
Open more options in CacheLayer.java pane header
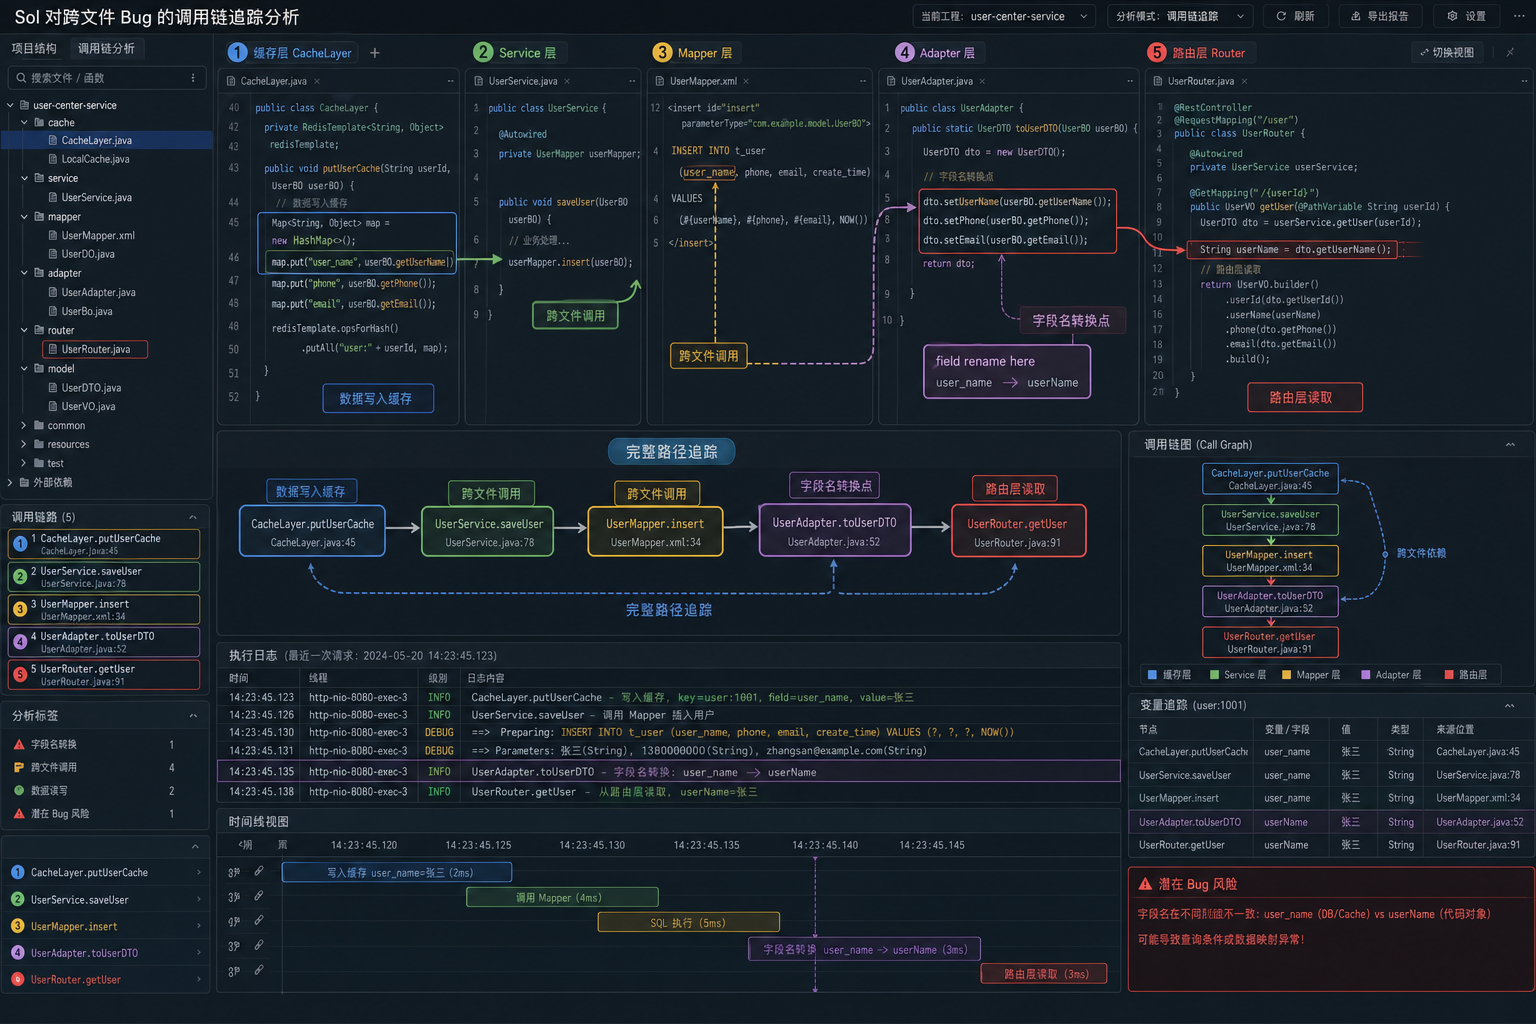tap(450, 81)
